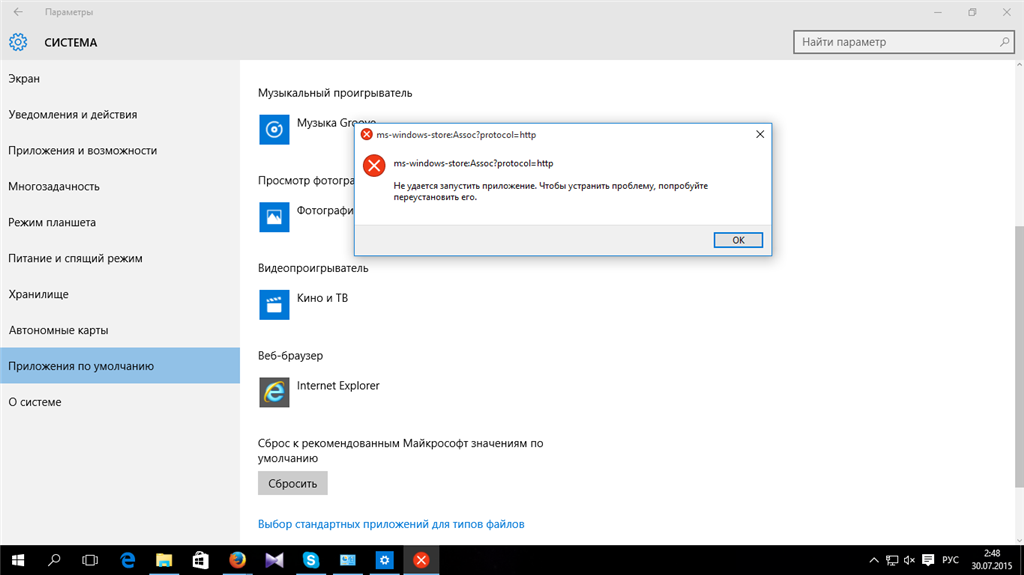The image size is (1024, 575).
Task: Open taskbar search magnifier
Action: (x=54, y=560)
